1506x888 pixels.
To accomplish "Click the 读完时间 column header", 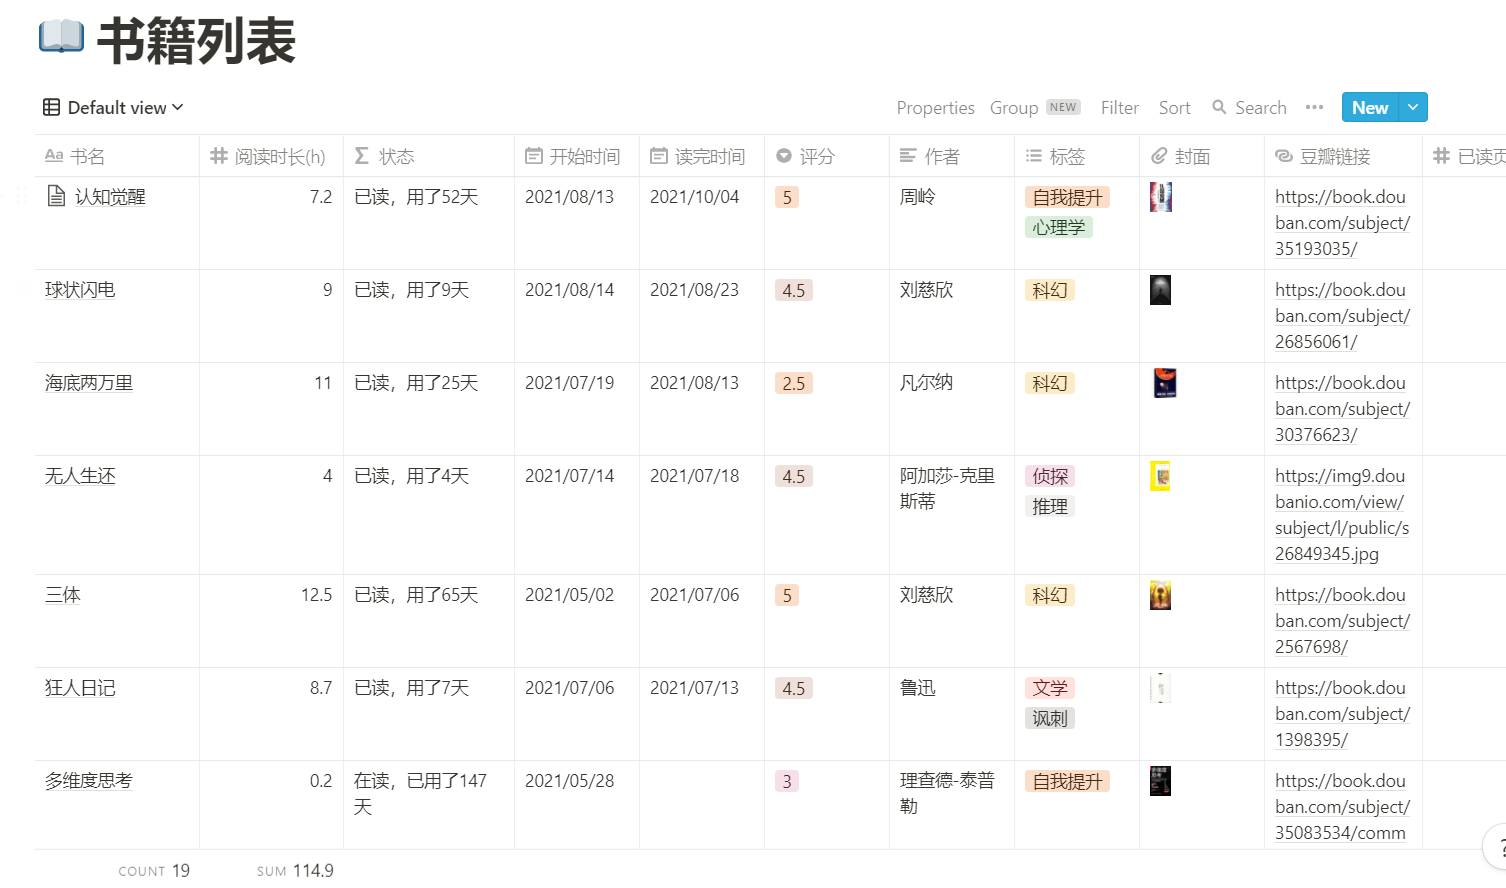I will (702, 156).
